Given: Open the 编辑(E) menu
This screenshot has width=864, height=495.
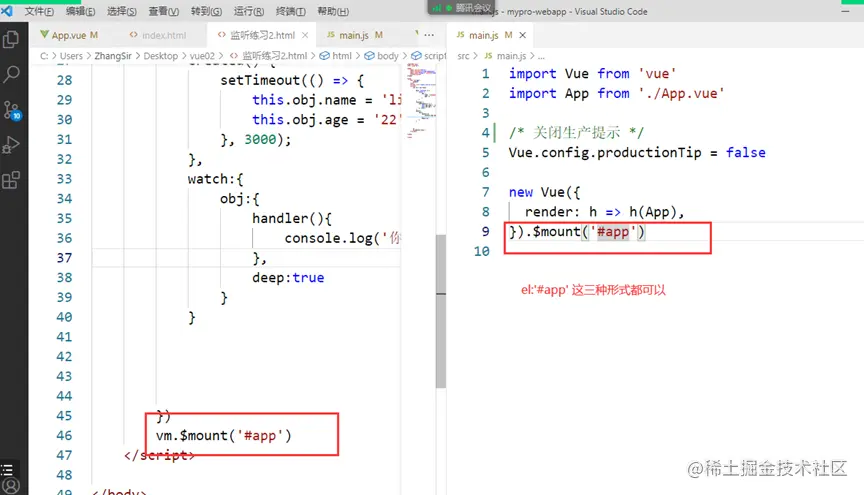Looking at the screenshot, I should point(80,11).
